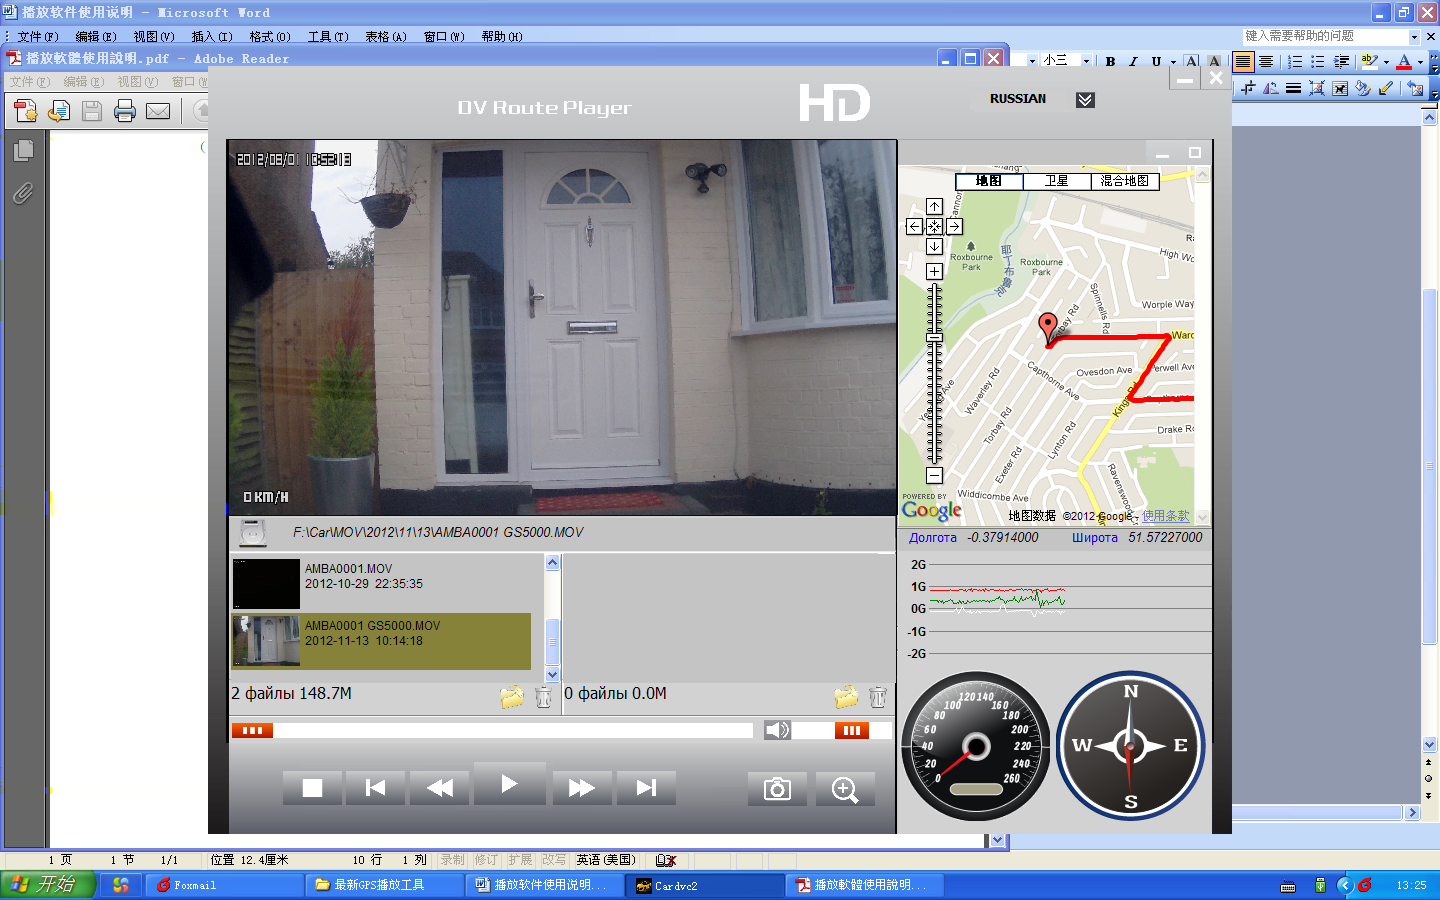Open the font size 小三 dropdown

(x=1087, y=61)
